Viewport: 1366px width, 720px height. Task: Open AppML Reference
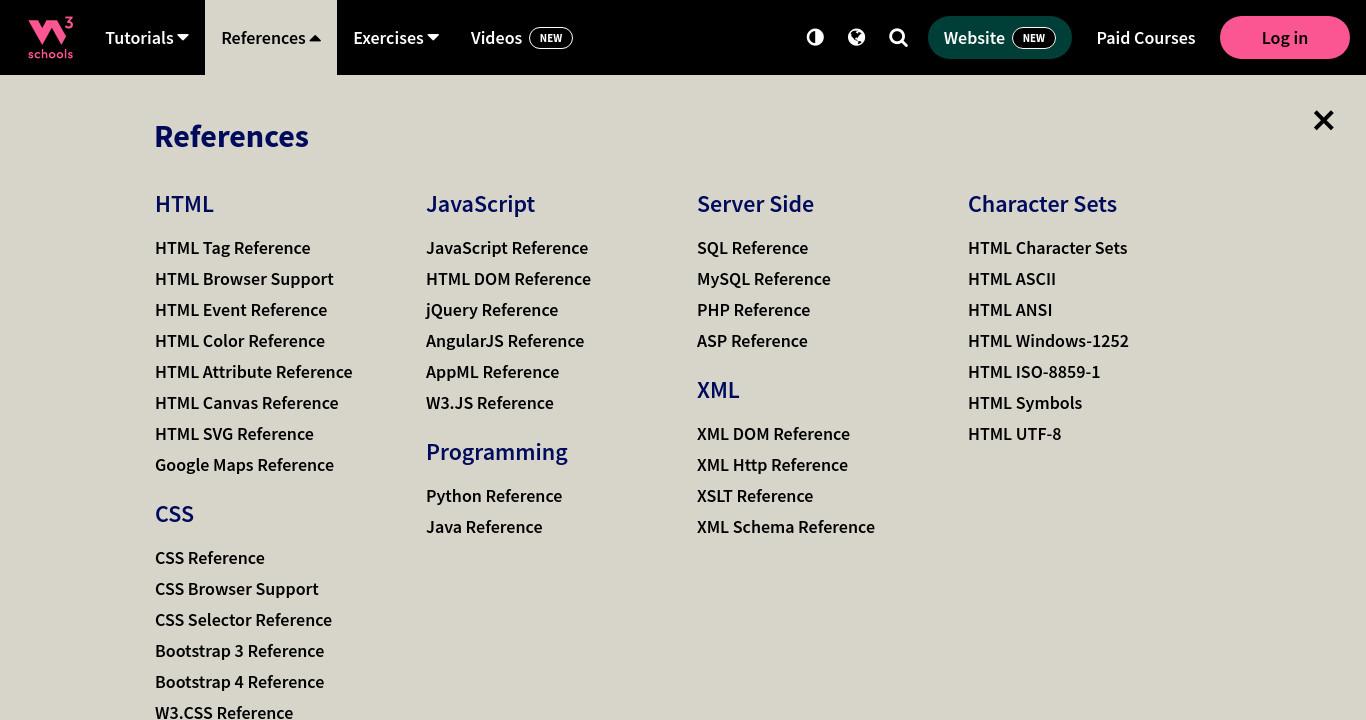coord(492,371)
